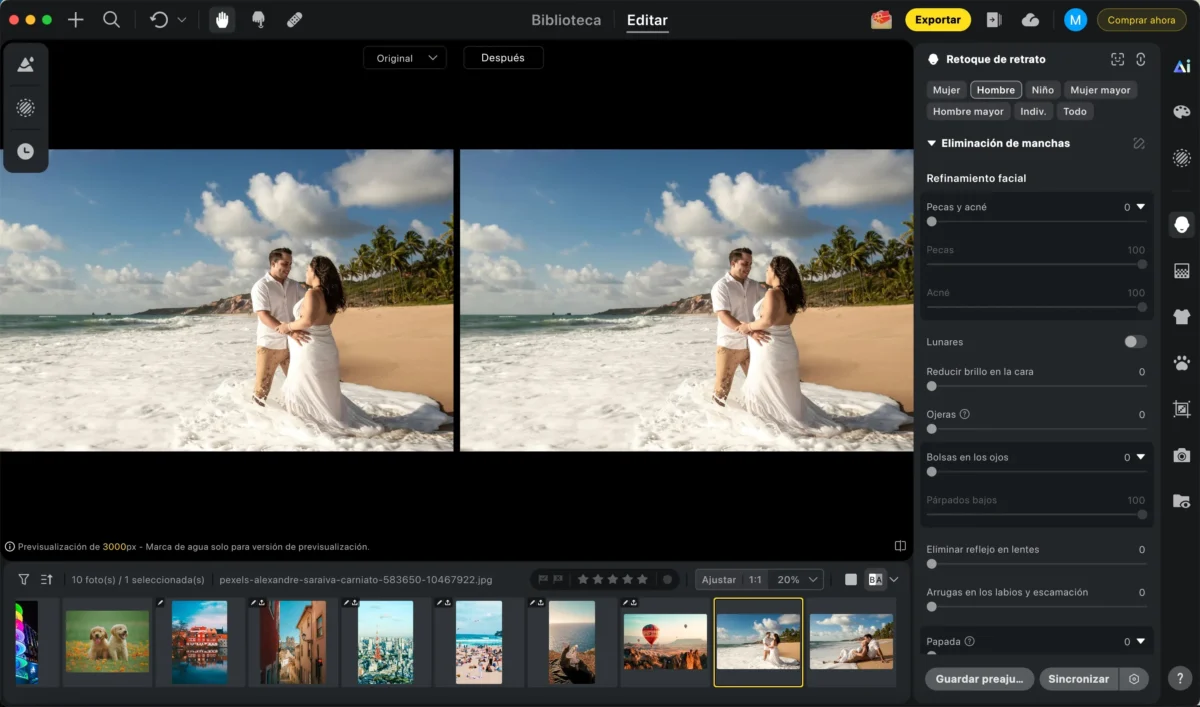Open the Original view dropdown
This screenshot has height=707, width=1200.
(405, 58)
